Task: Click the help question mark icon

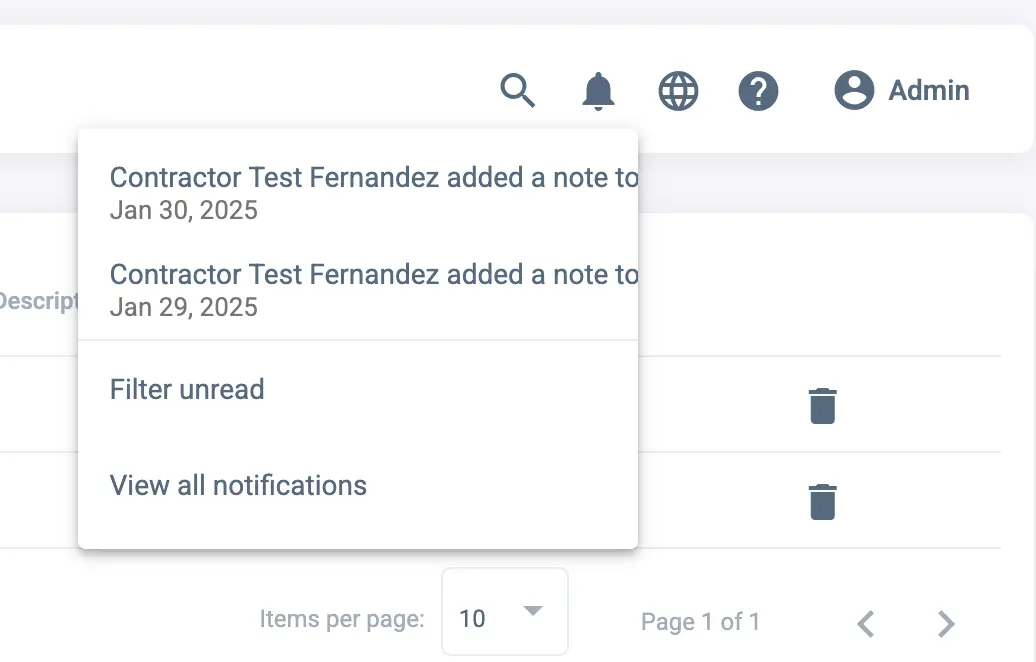Action: pos(758,91)
